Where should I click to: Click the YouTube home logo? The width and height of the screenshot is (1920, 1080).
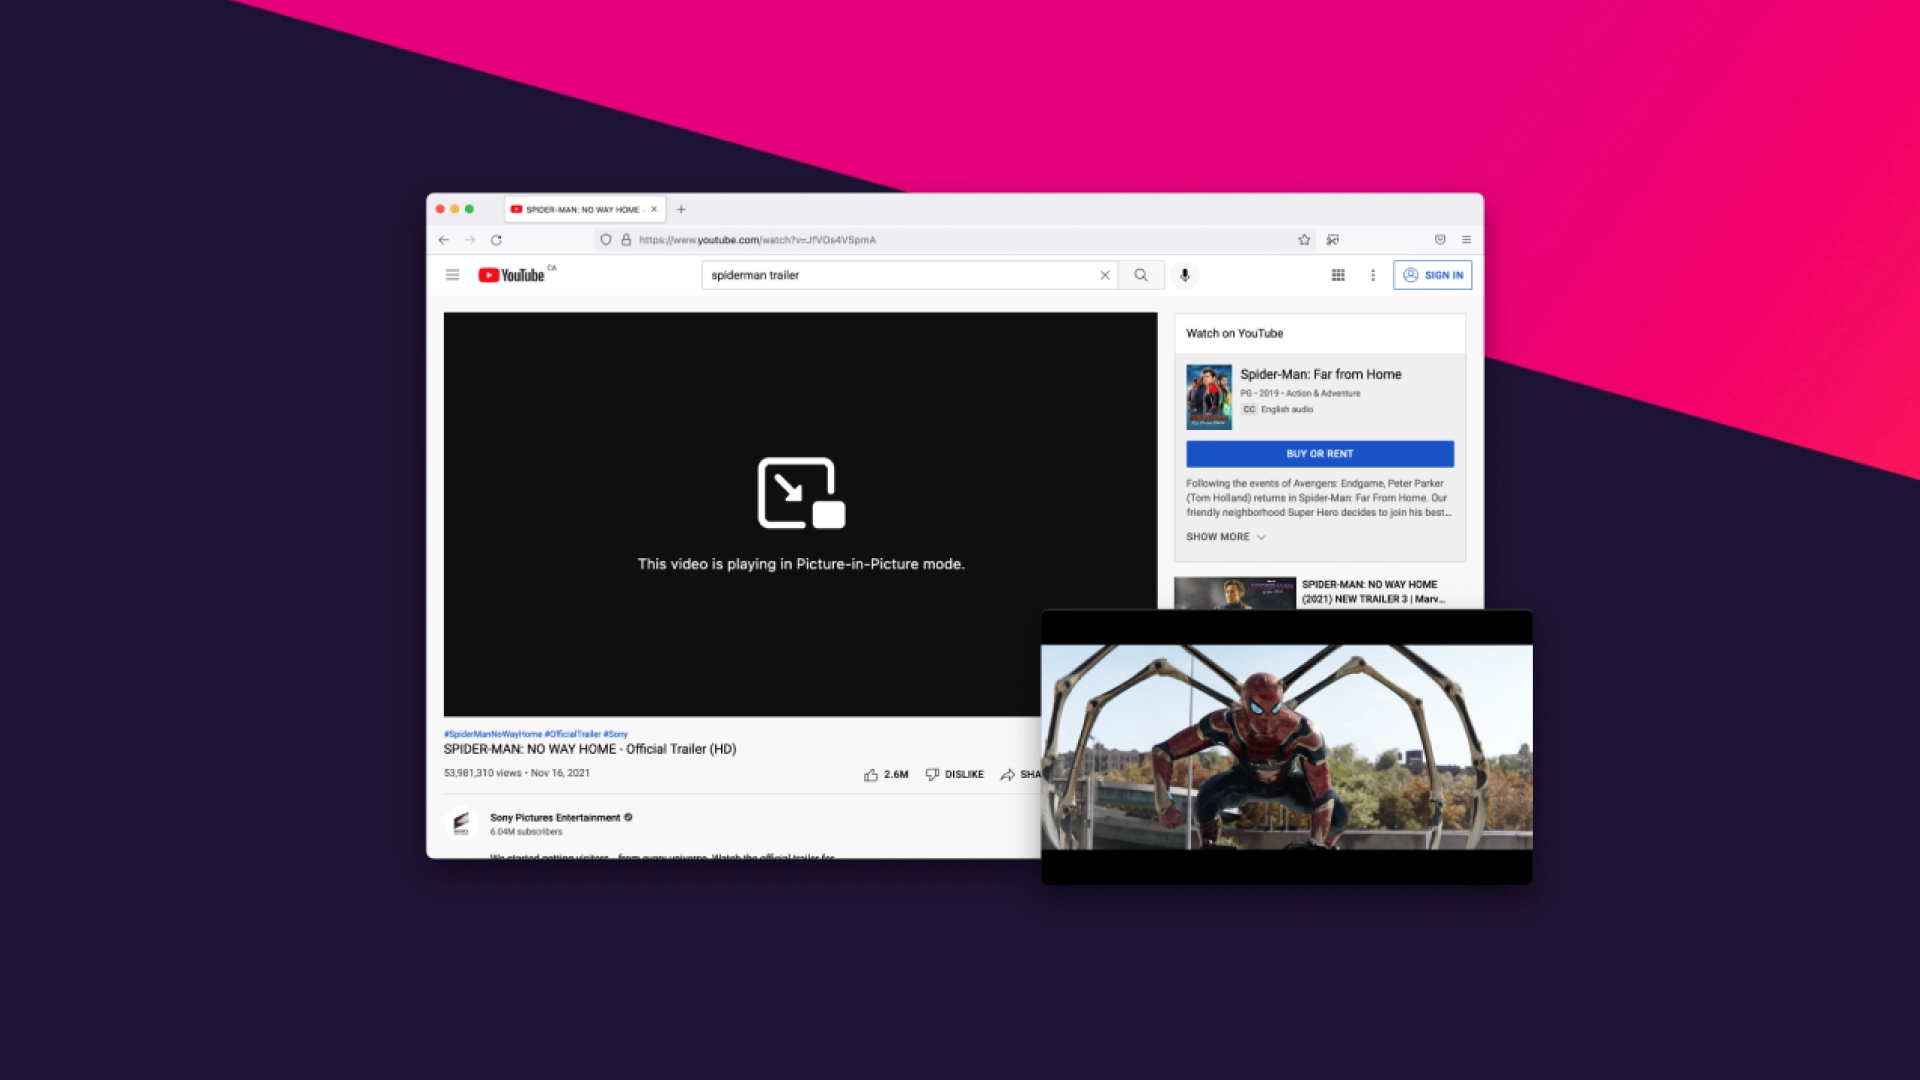coord(511,275)
